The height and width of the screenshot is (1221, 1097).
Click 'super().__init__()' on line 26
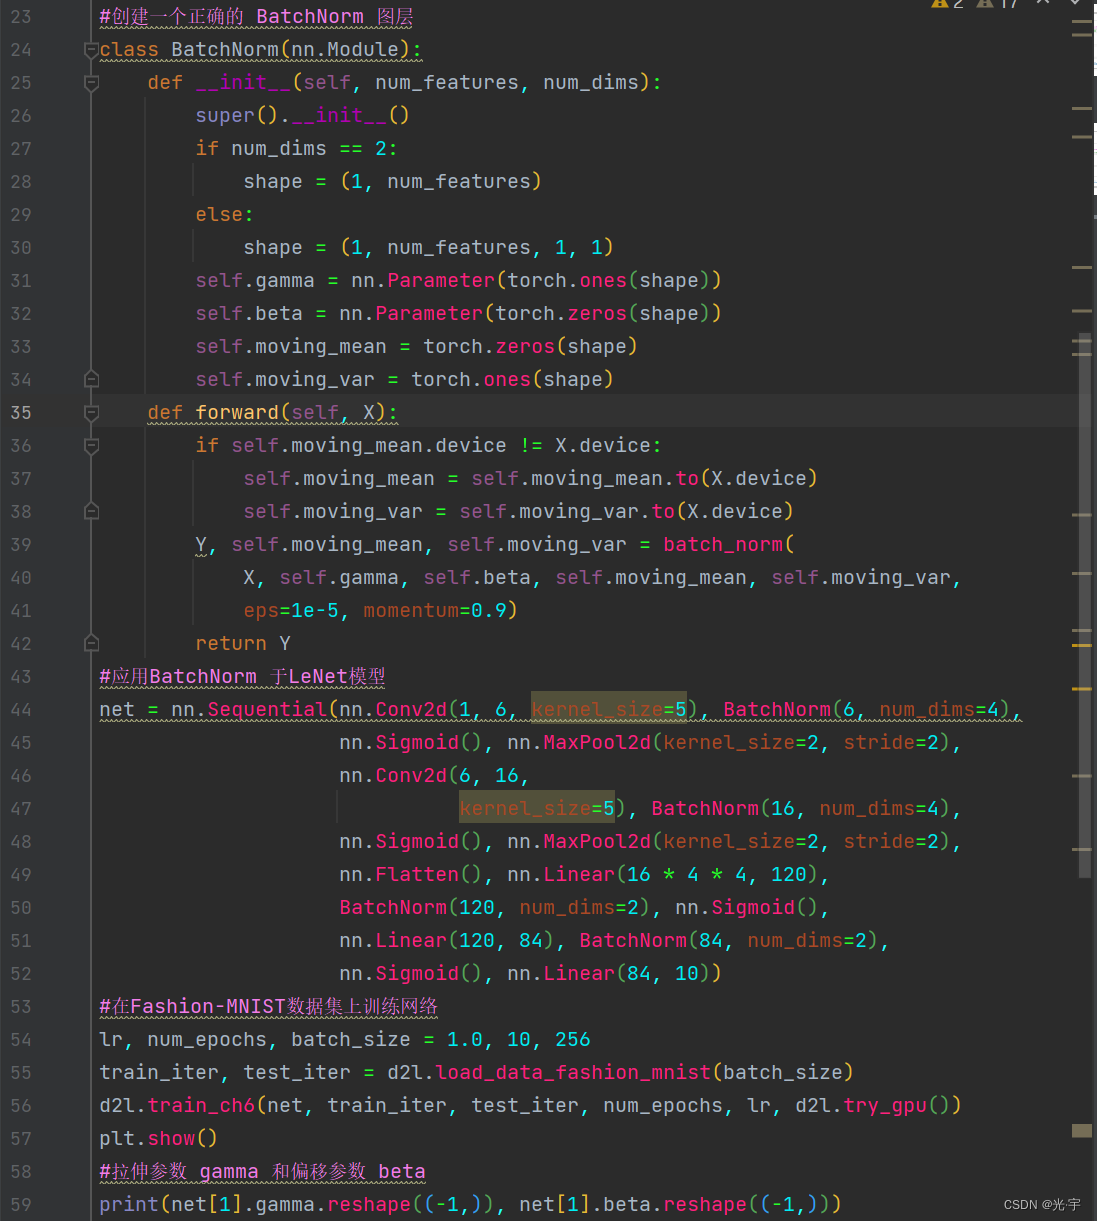(303, 116)
